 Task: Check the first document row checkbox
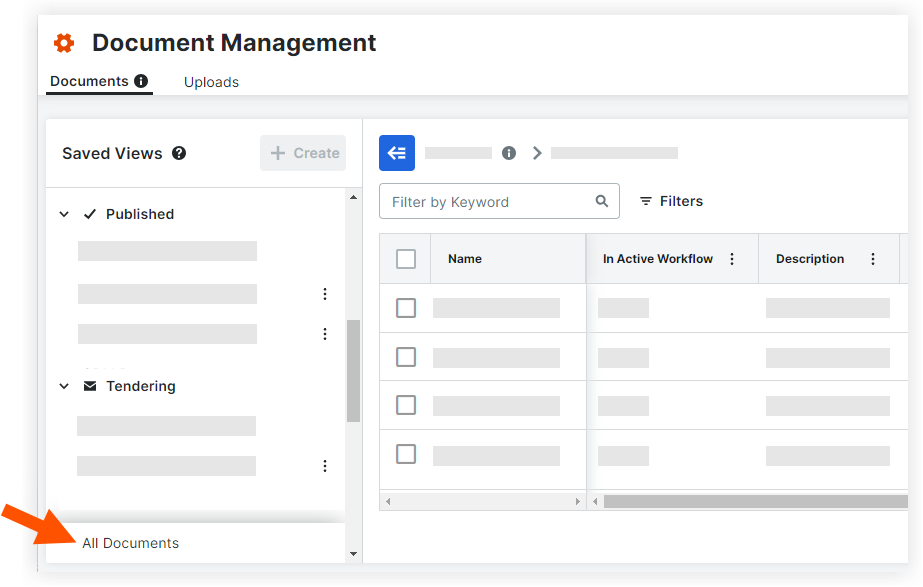(x=406, y=307)
